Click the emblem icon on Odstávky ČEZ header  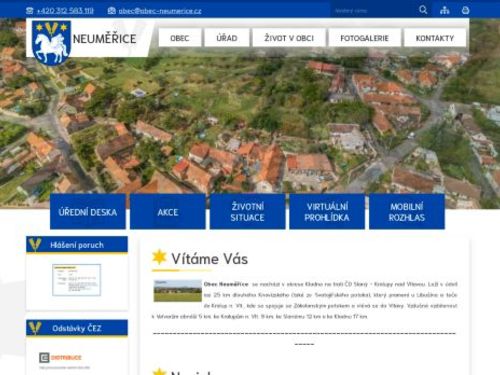coord(35,328)
